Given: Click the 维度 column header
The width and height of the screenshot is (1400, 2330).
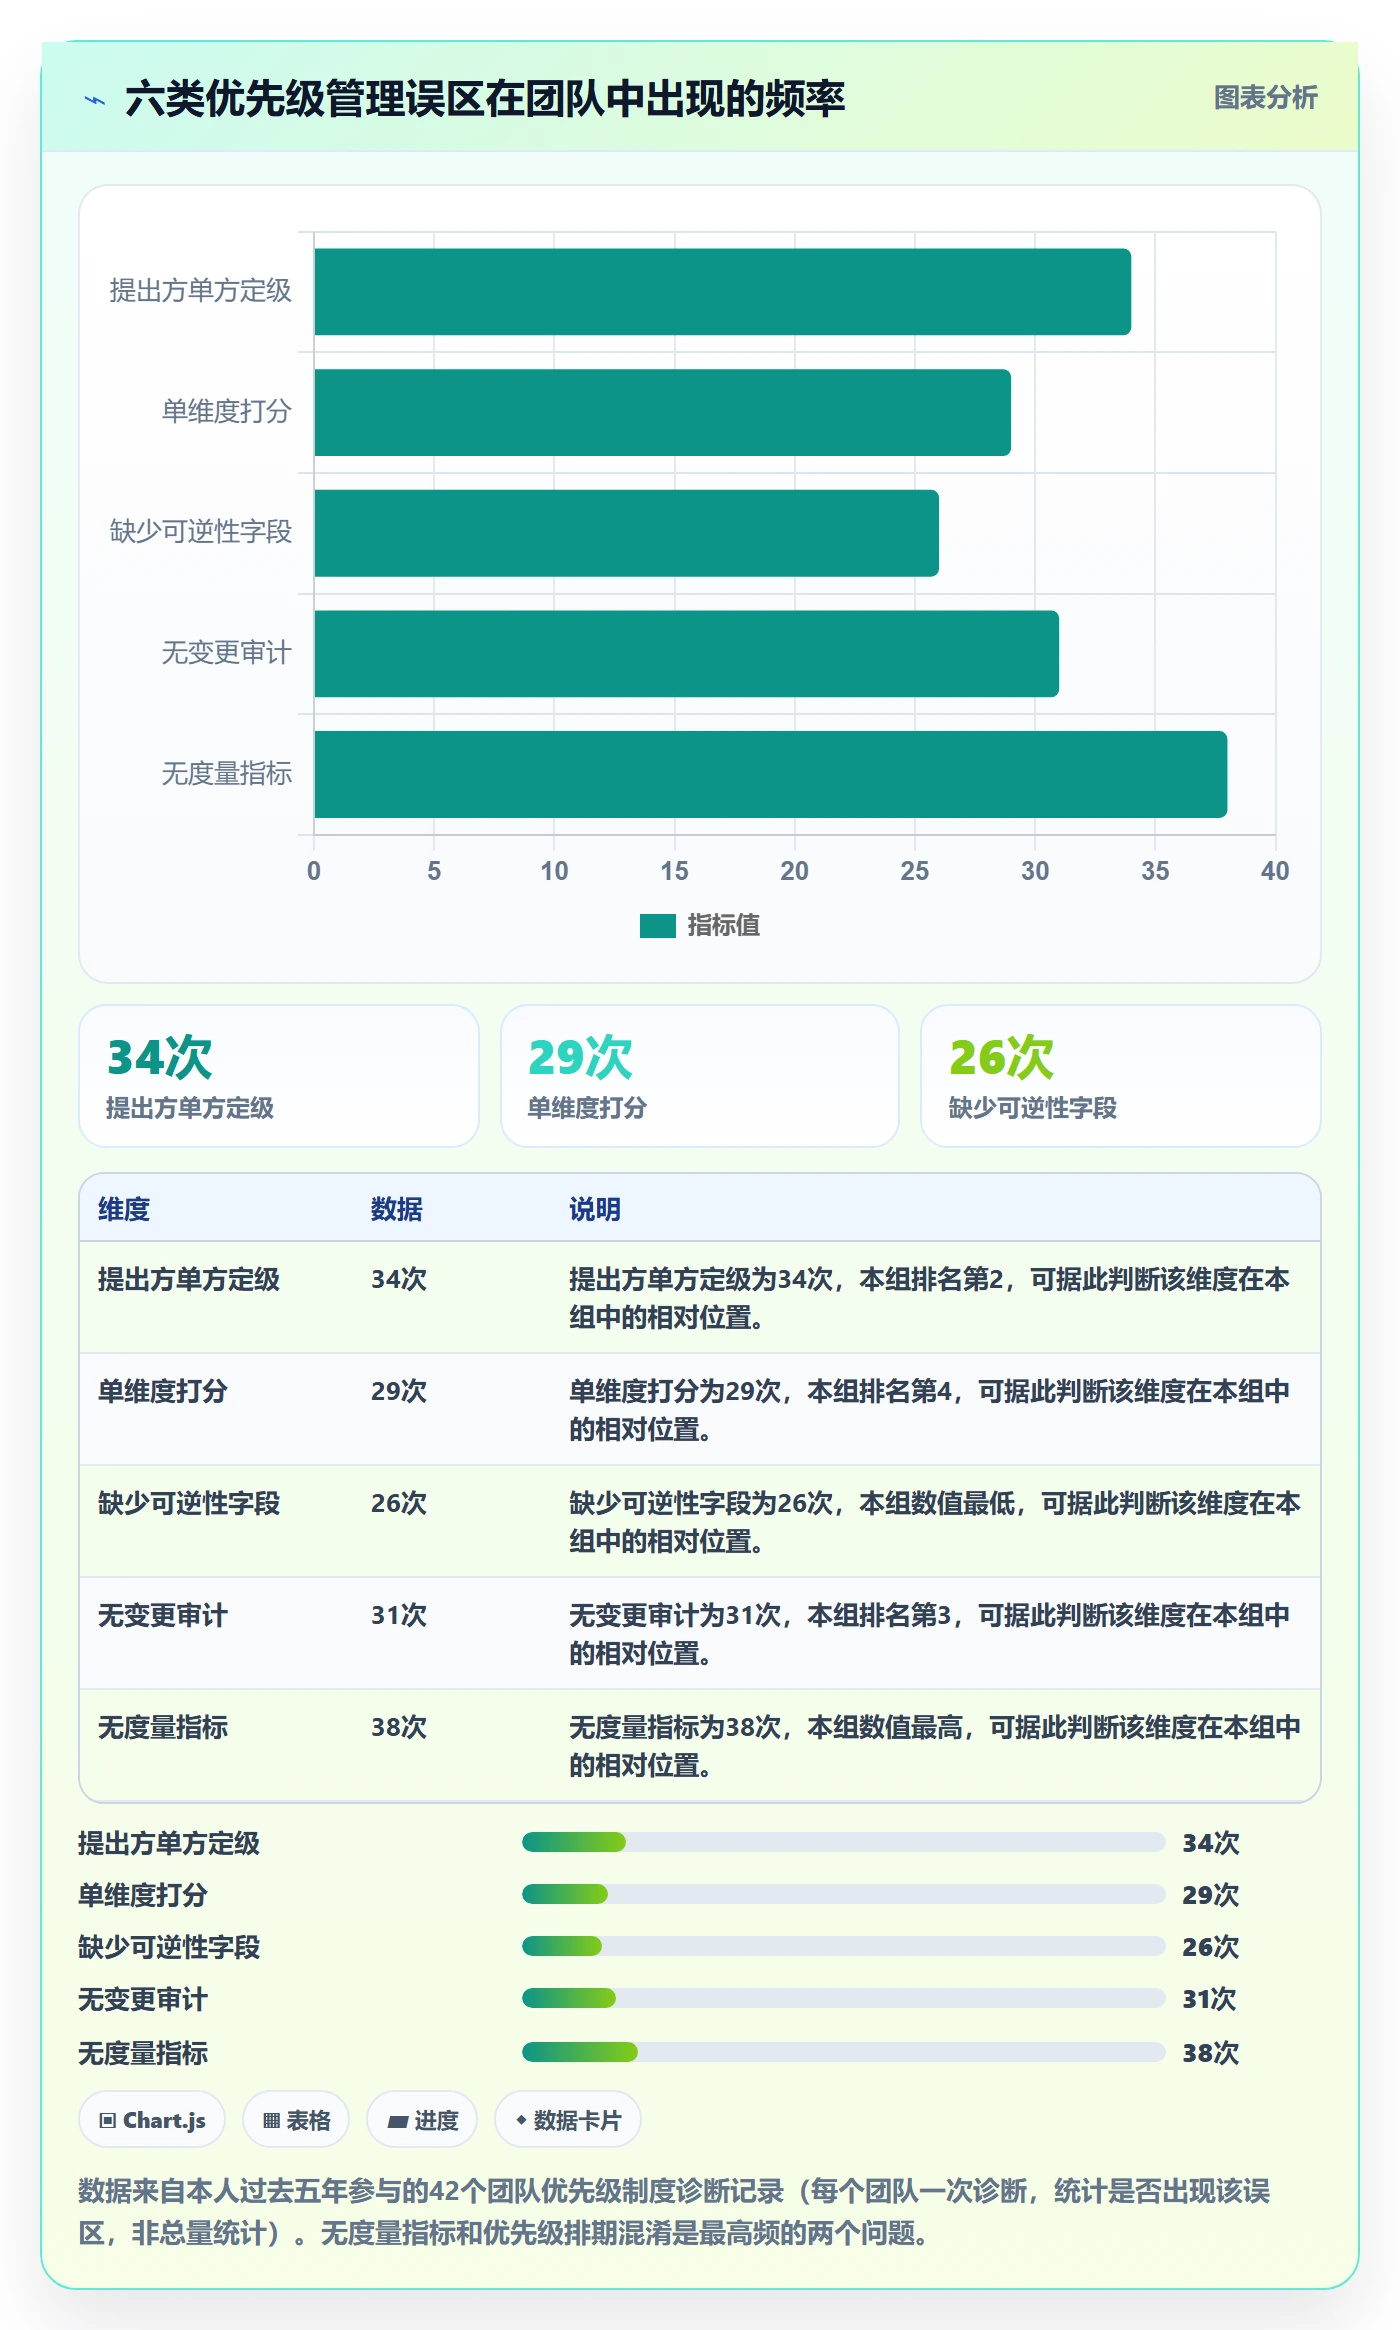Looking at the screenshot, I should 124,1209.
